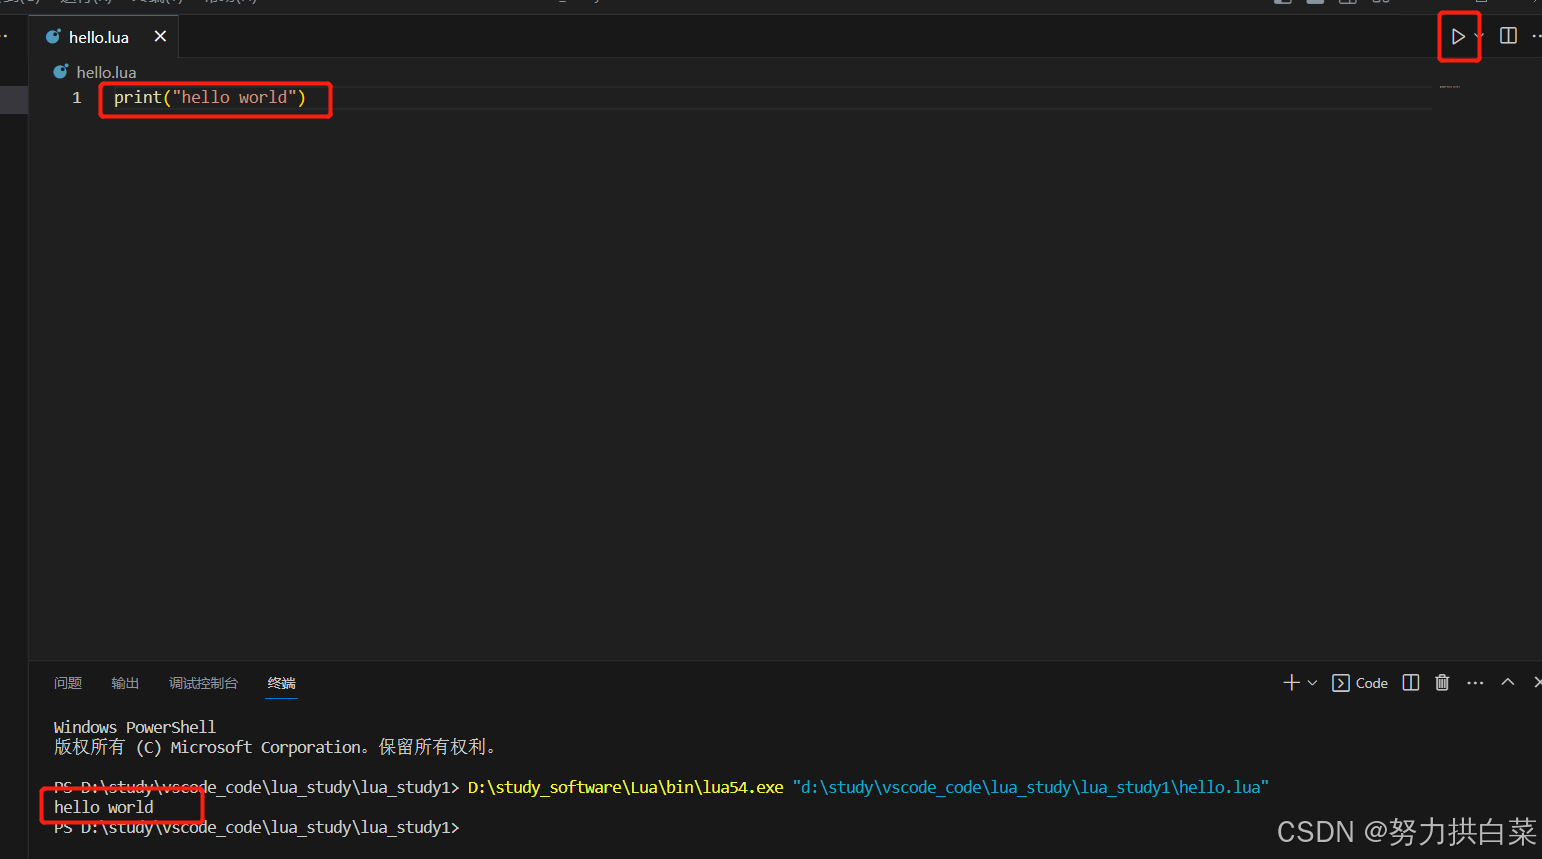Select the Code terminal in the terminal list
The image size is (1542, 859).
[x=1360, y=682]
